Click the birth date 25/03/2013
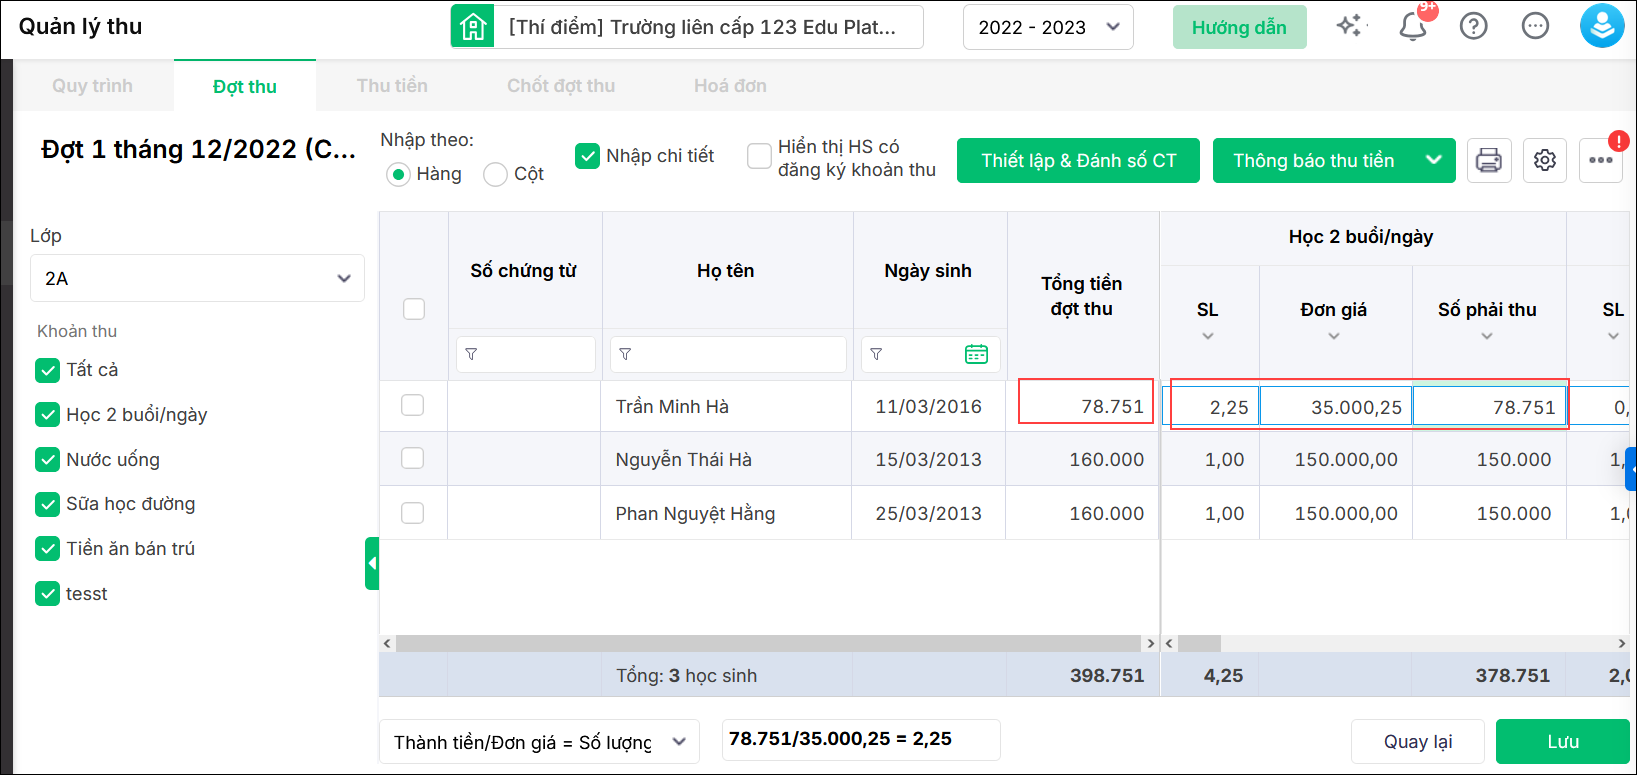This screenshot has height=775, width=1637. (929, 514)
